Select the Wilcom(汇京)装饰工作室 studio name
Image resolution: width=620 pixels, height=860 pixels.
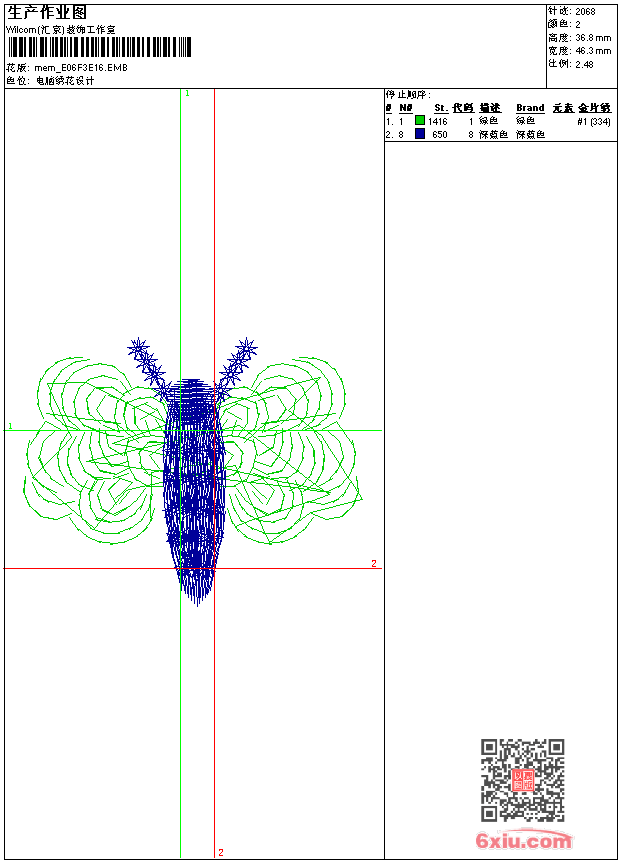(x=61, y=30)
